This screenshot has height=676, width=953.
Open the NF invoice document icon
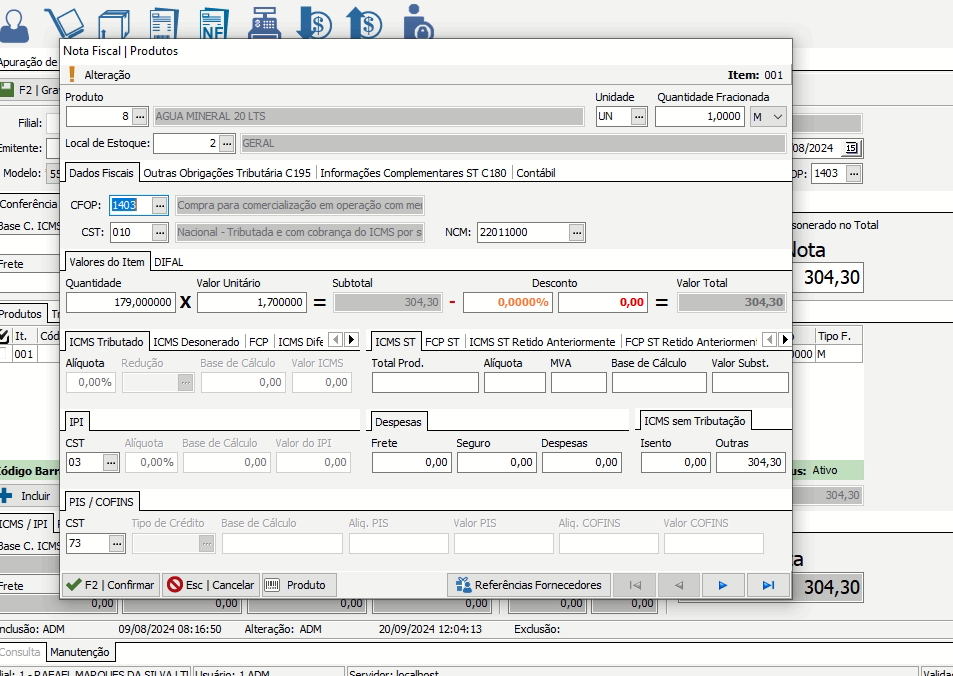pos(213,20)
